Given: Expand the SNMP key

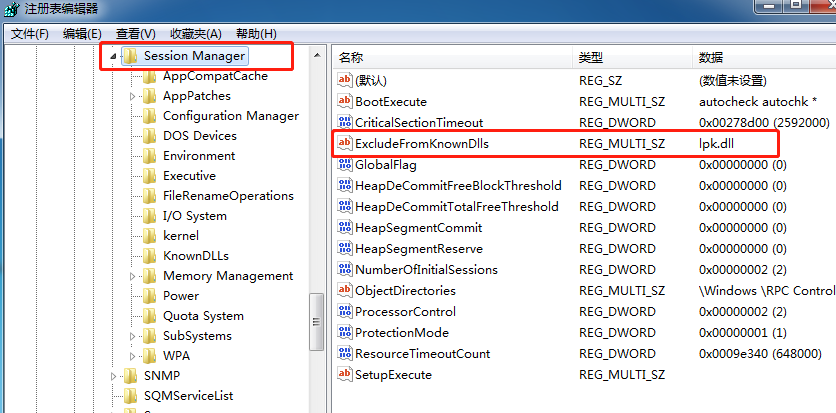Looking at the screenshot, I should [x=113, y=376].
